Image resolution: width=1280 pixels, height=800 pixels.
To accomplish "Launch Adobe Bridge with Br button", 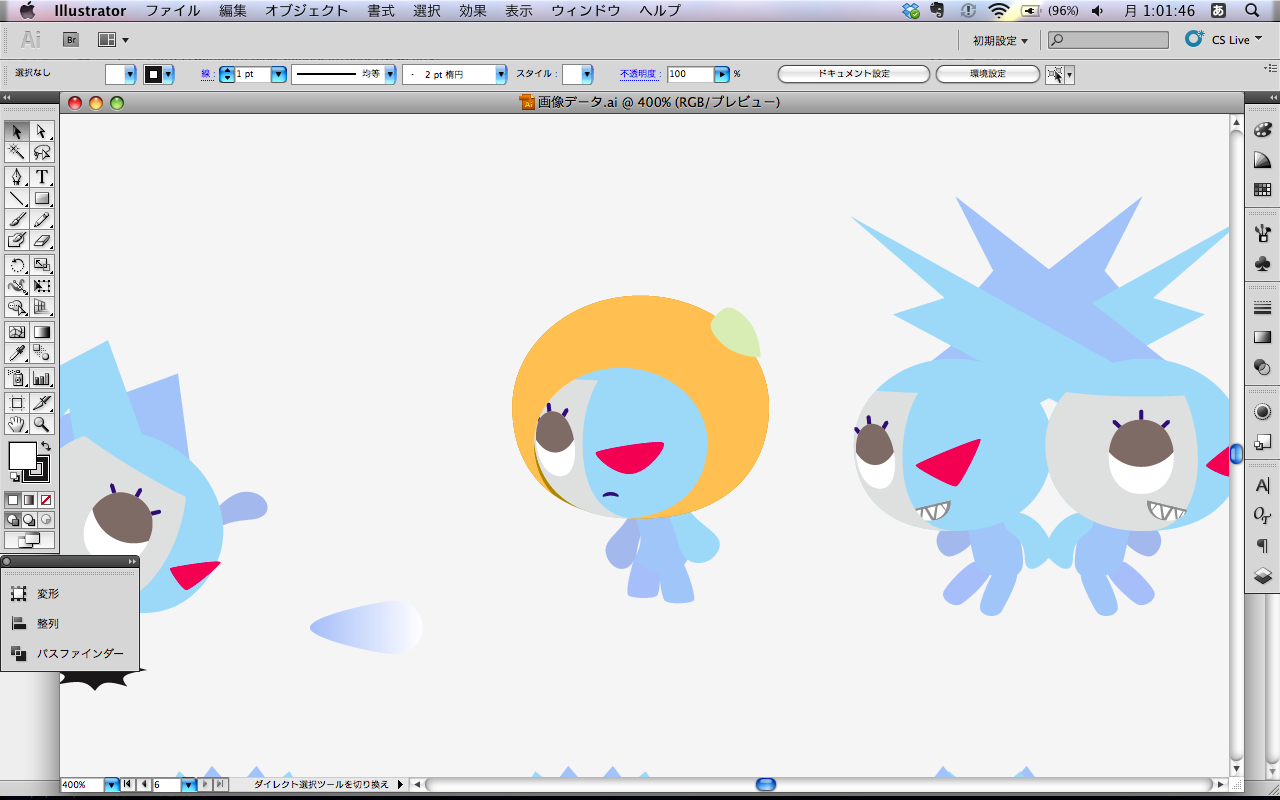I will click(x=71, y=40).
